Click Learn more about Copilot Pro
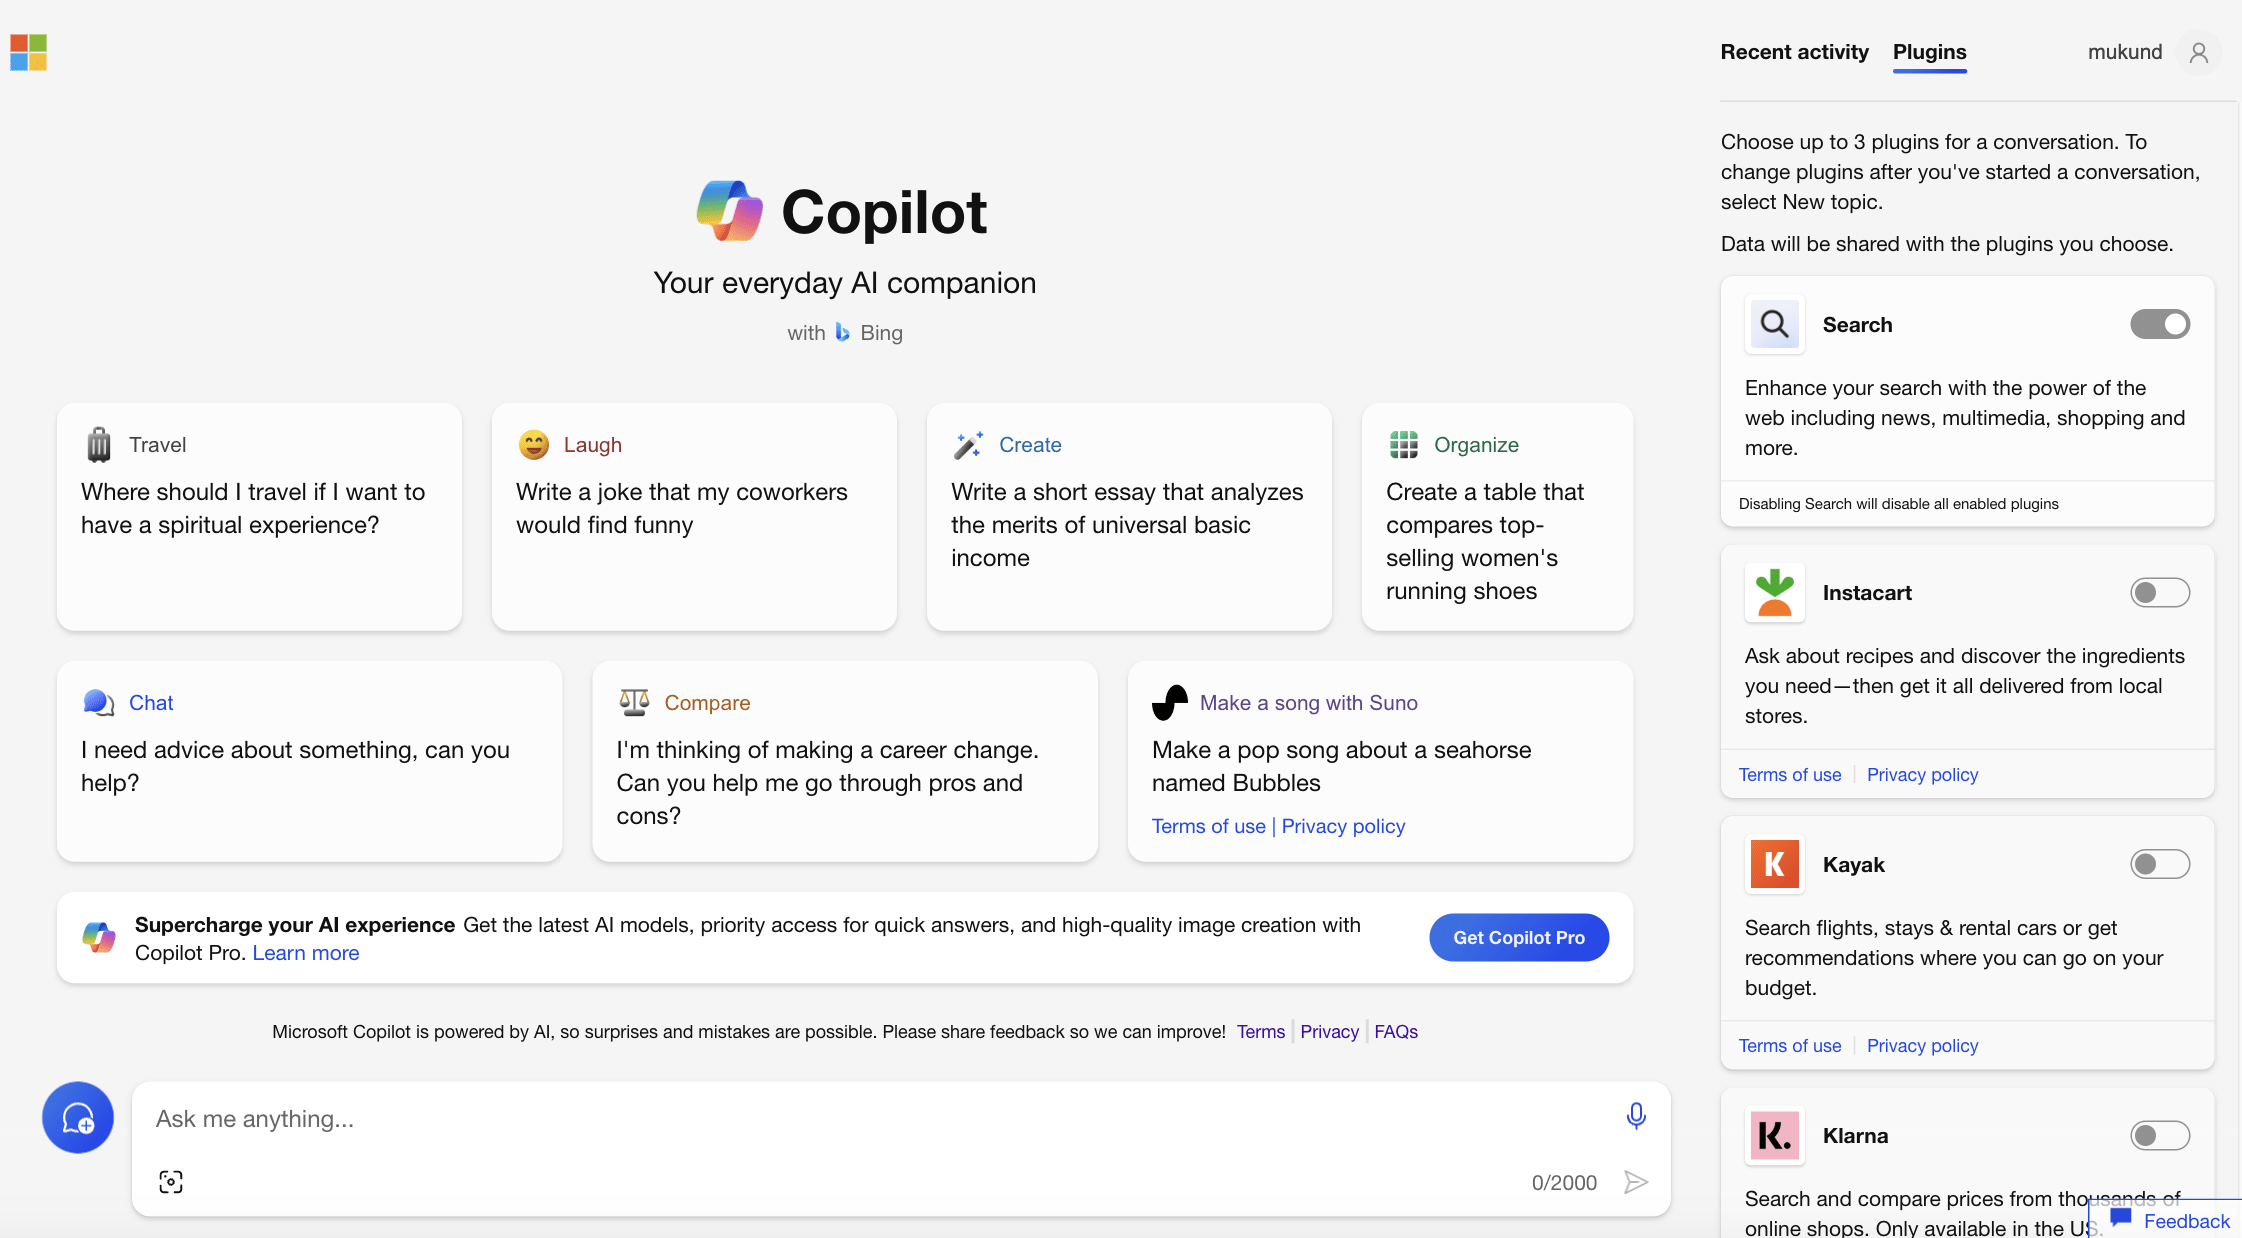 (306, 951)
